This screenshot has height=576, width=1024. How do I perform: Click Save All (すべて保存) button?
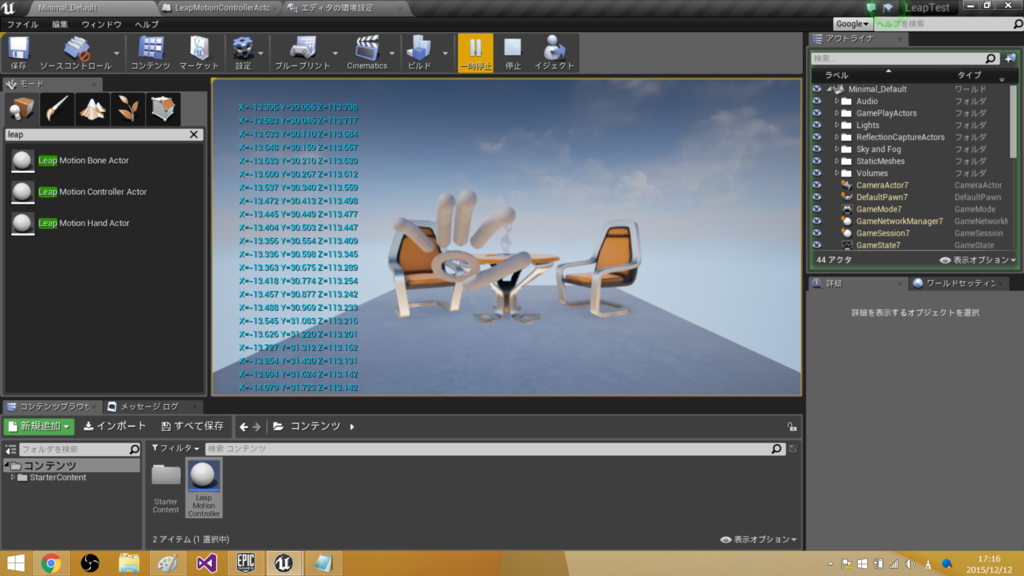193,426
